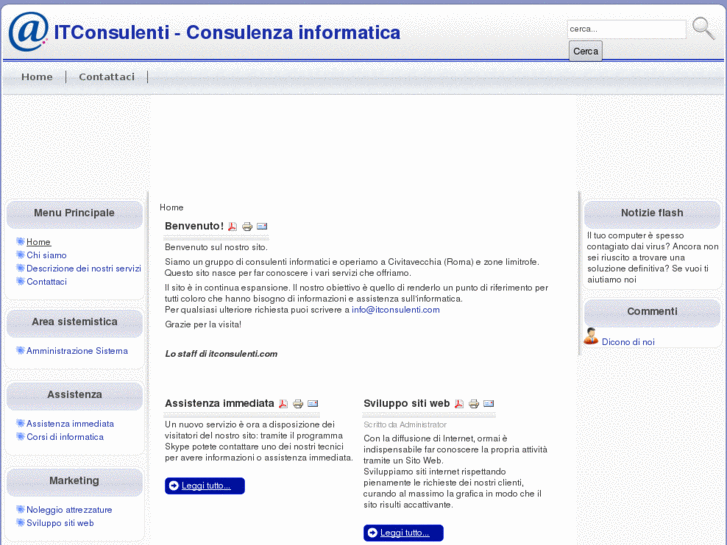The image size is (727, 545).
Task: Open PDF icon for Assistenza immediata article
Action: [x=283, y=404]
